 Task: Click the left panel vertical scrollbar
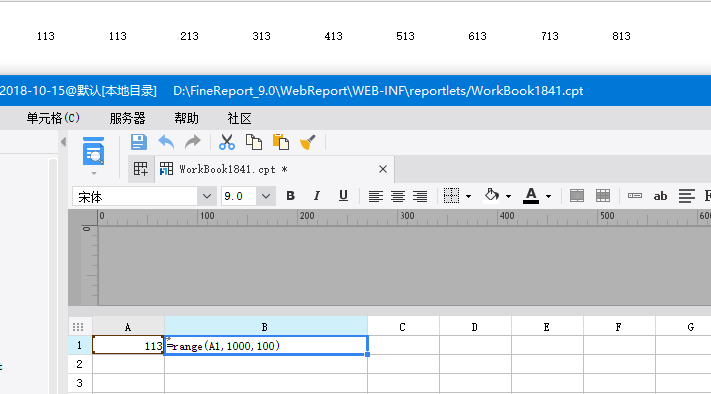click(53, 277)
